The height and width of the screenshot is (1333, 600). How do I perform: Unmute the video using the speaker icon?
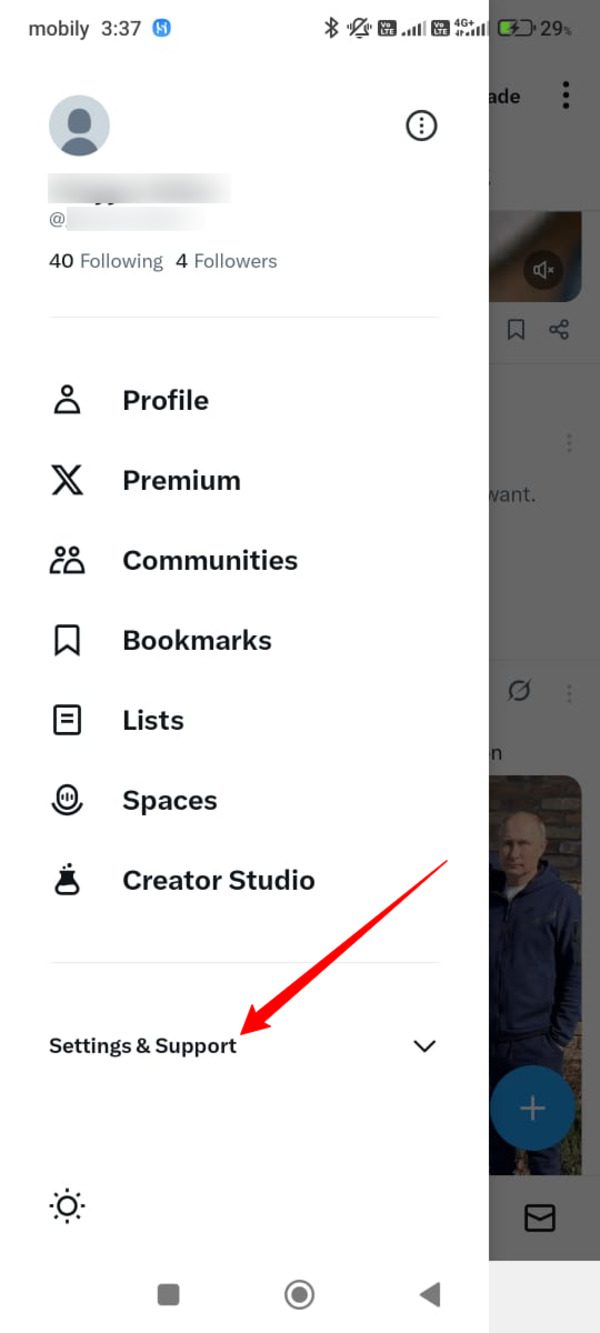543,269
